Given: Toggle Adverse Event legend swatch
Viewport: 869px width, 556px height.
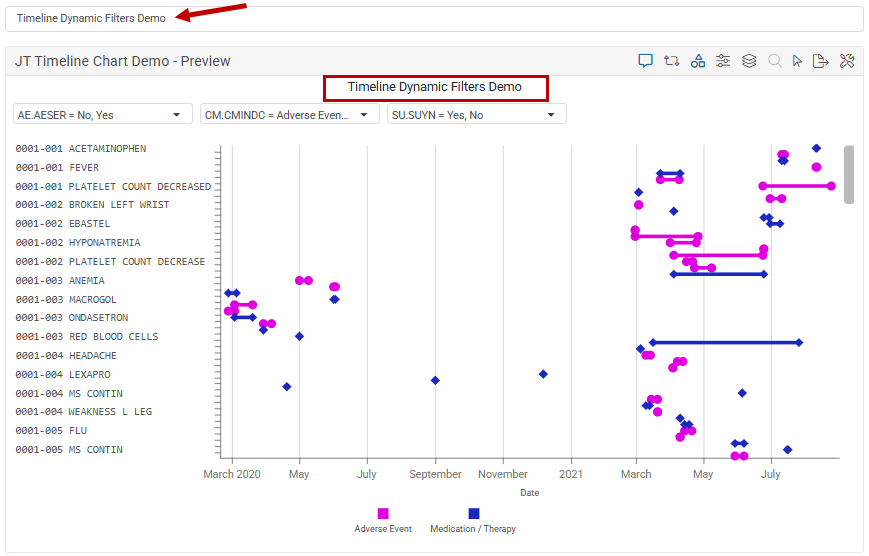Looking at the screenshot, I should [x=383, y=513].
